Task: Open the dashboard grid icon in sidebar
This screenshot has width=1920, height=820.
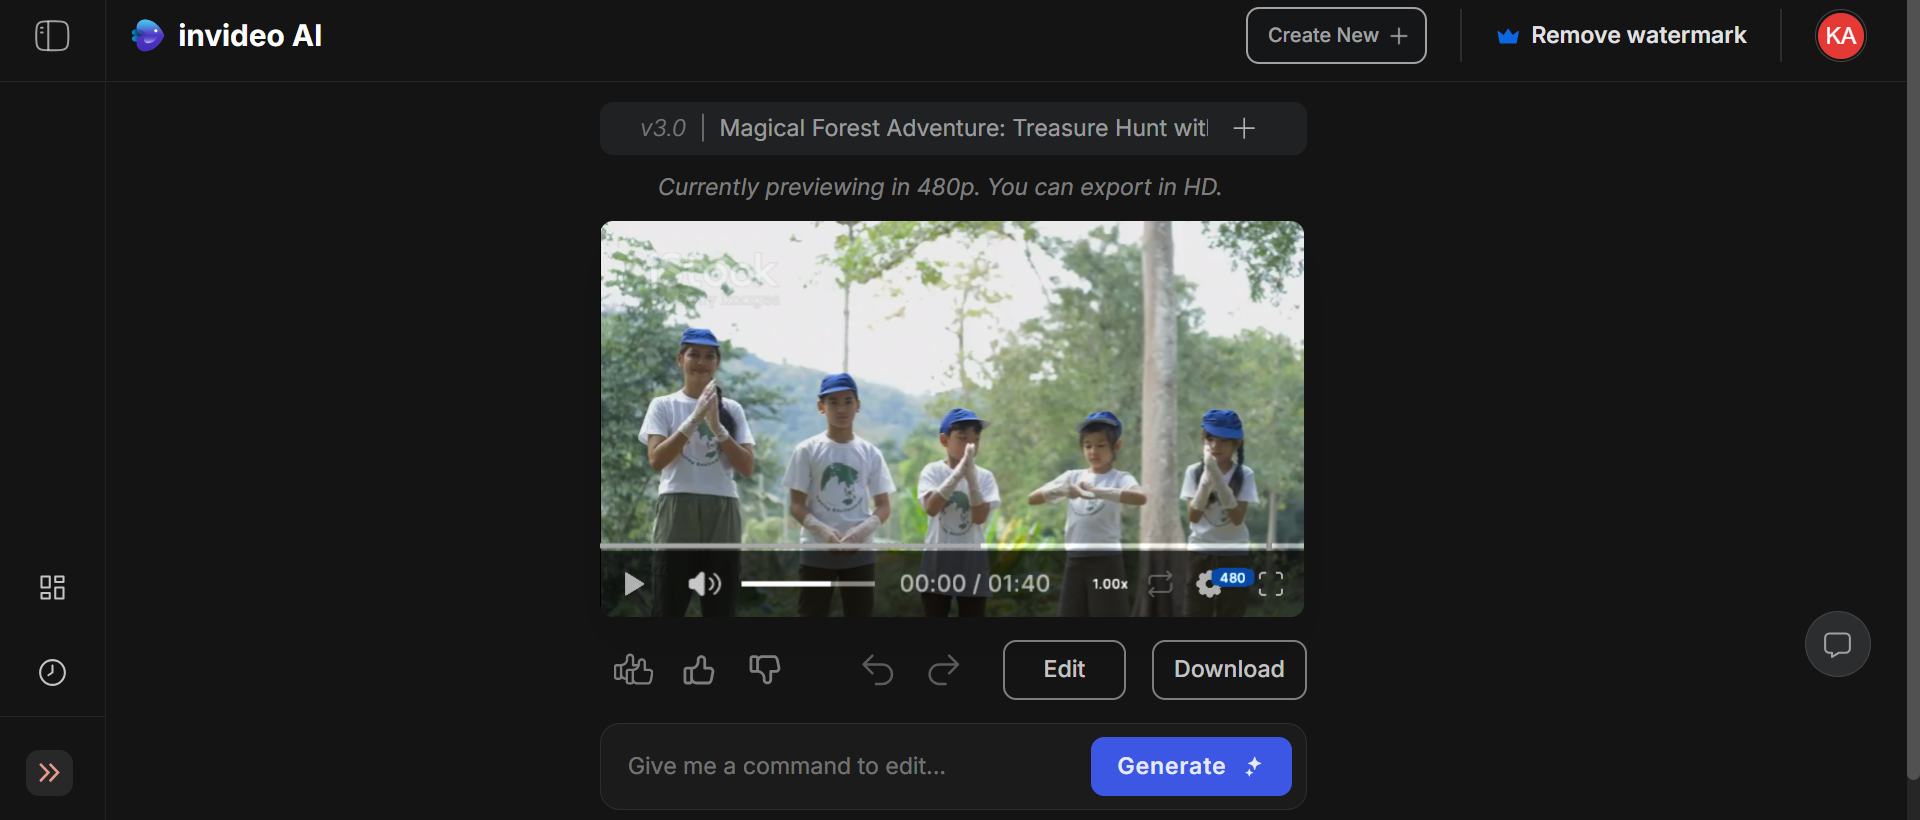Action: tap(52, 587)
